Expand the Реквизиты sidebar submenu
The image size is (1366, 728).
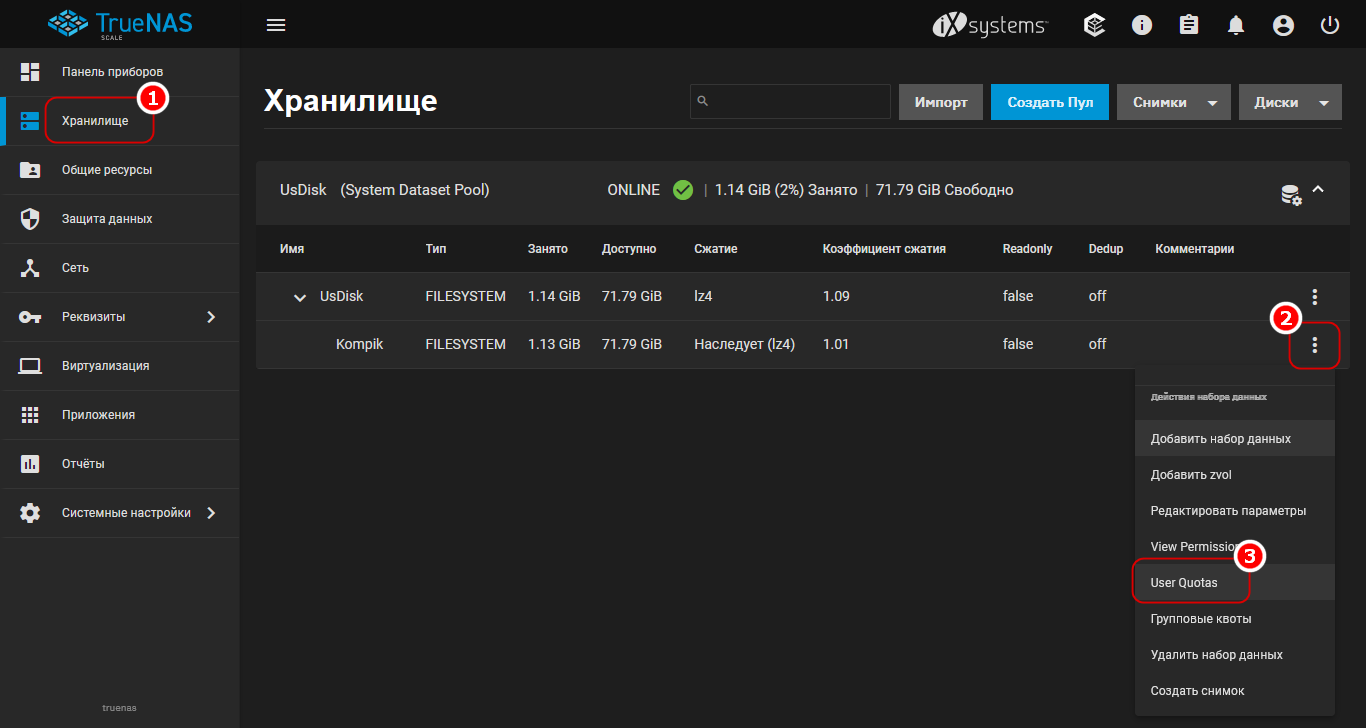[x=211, y=317]
